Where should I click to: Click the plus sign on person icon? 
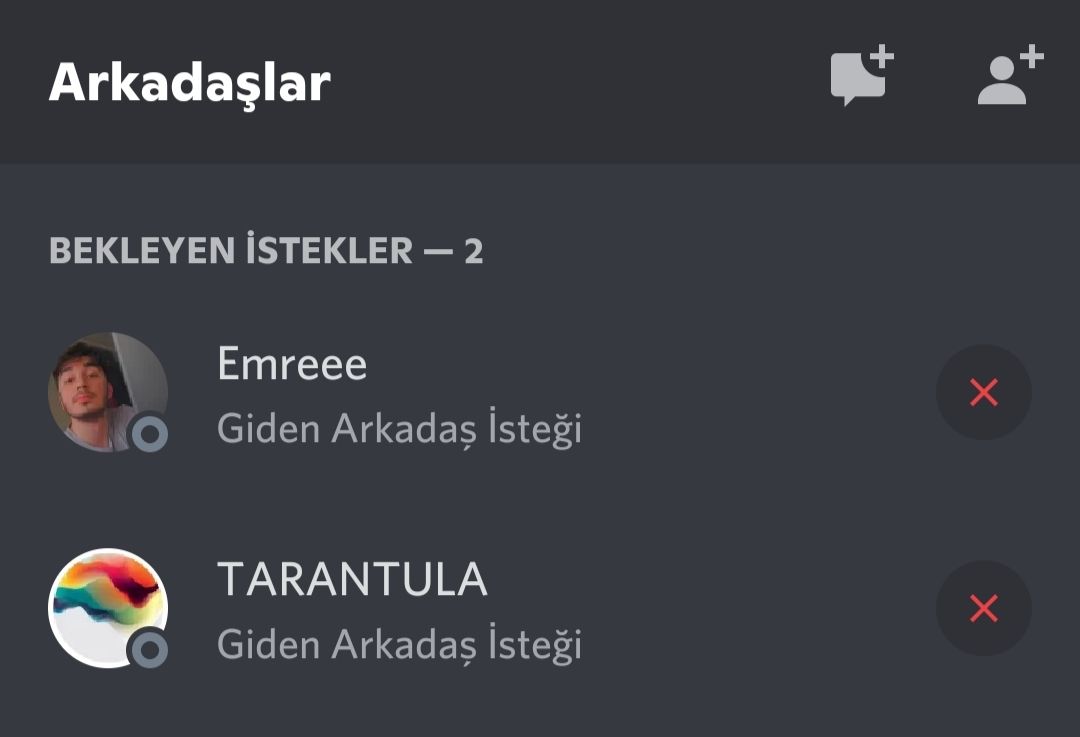tap(1031, 57)
